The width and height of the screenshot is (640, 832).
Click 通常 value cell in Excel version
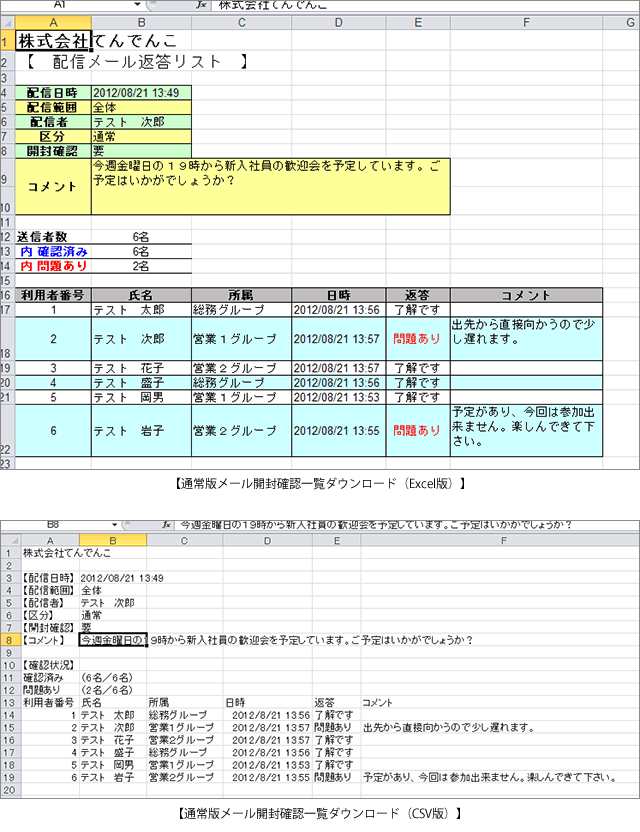[x=141, y=136]
